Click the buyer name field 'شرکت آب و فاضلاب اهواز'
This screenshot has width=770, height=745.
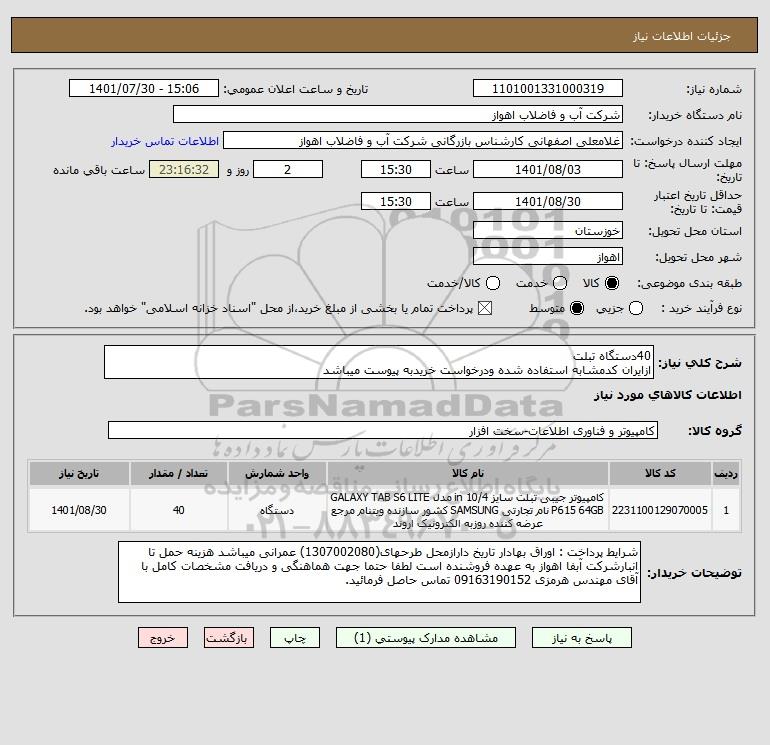tap(398, 114)
